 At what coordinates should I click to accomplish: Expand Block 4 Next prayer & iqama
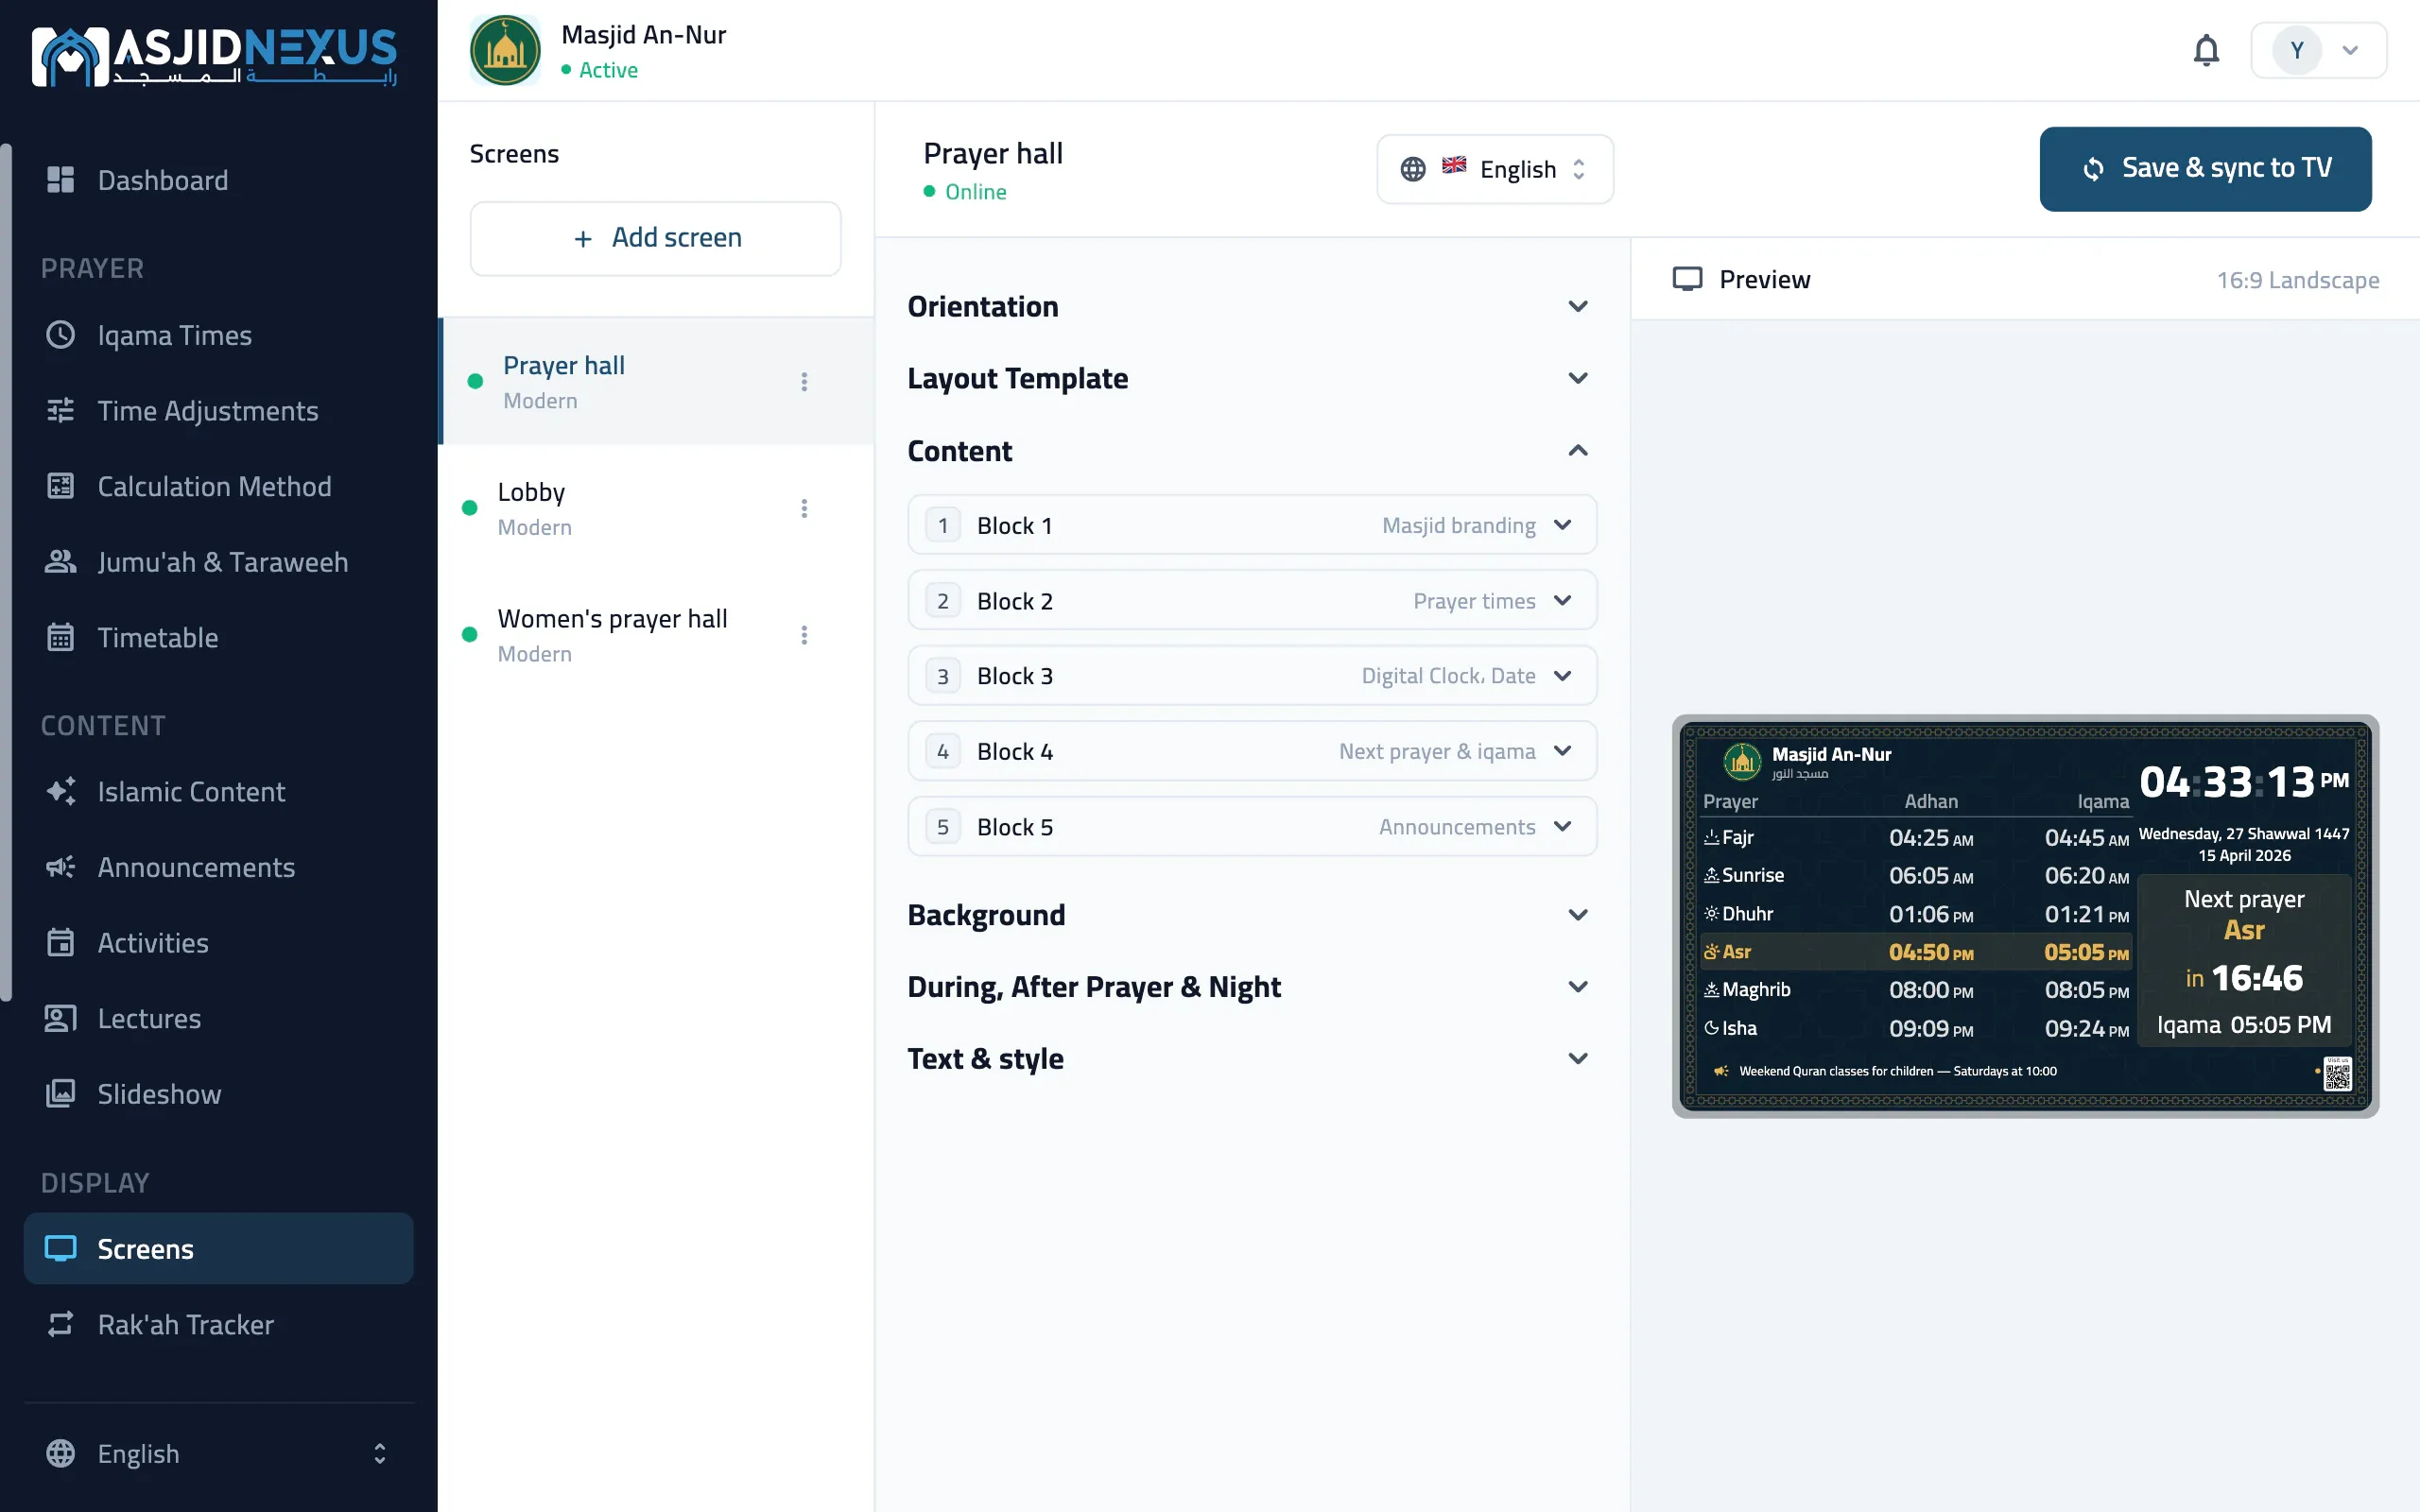point(1251,751)
